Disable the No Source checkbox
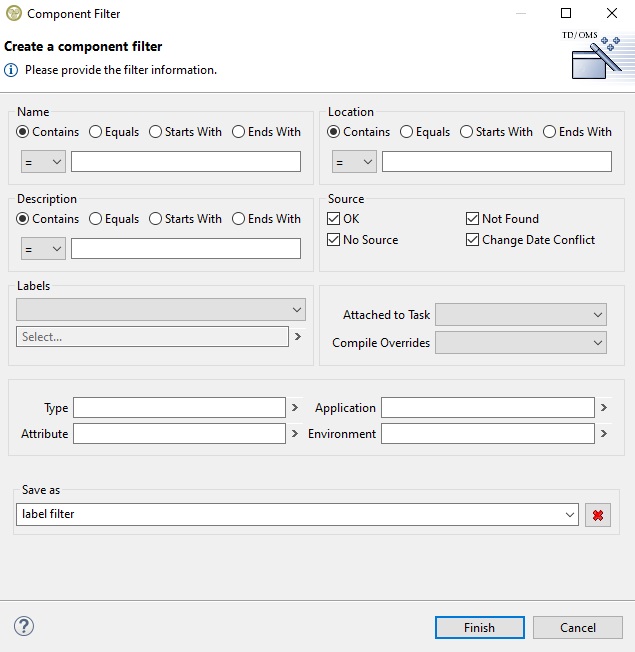635x652 pixels. (335, 240)
